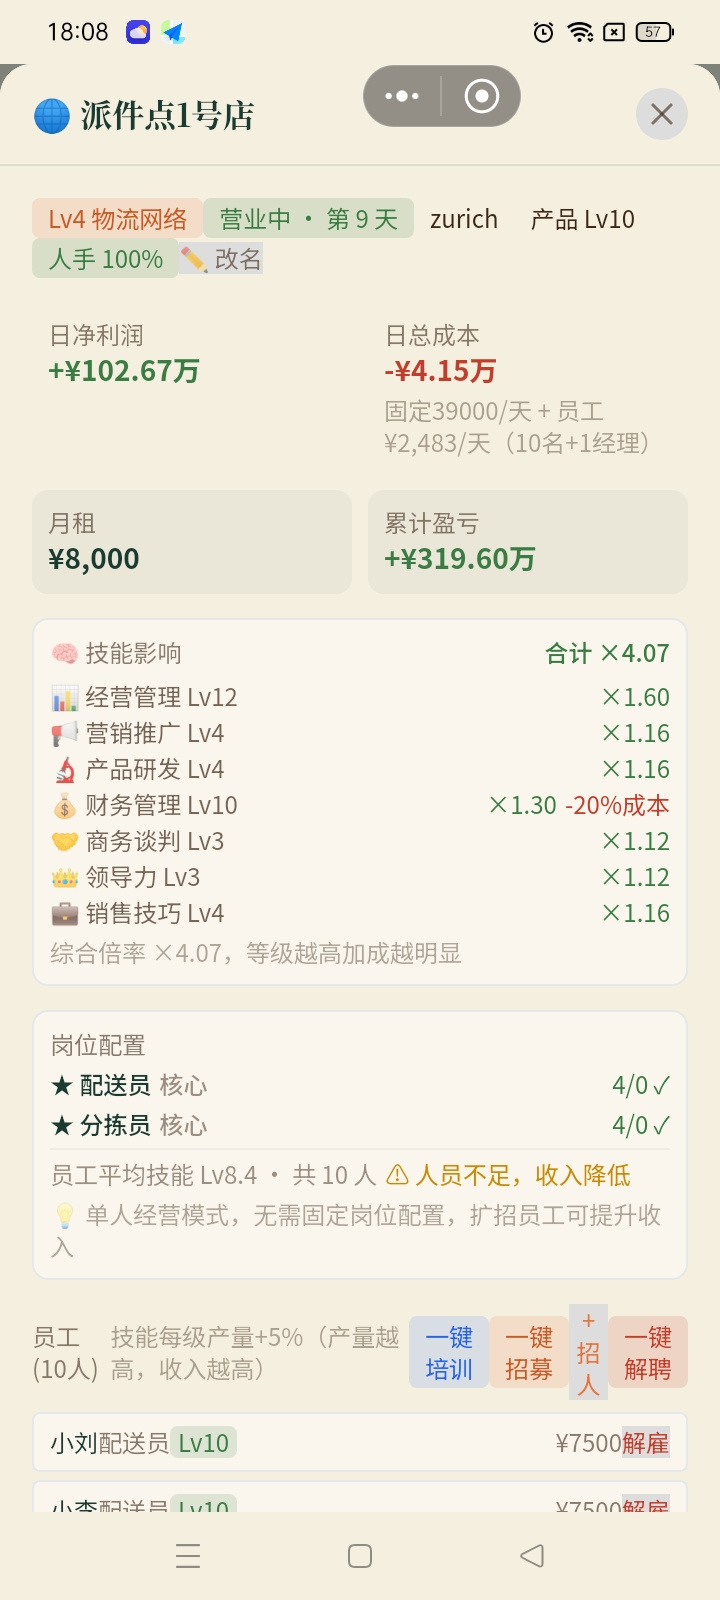Select the Lv4 物流网络 tag
The height and width of the screenshot is (1600, 720).
tap(118, 219)
